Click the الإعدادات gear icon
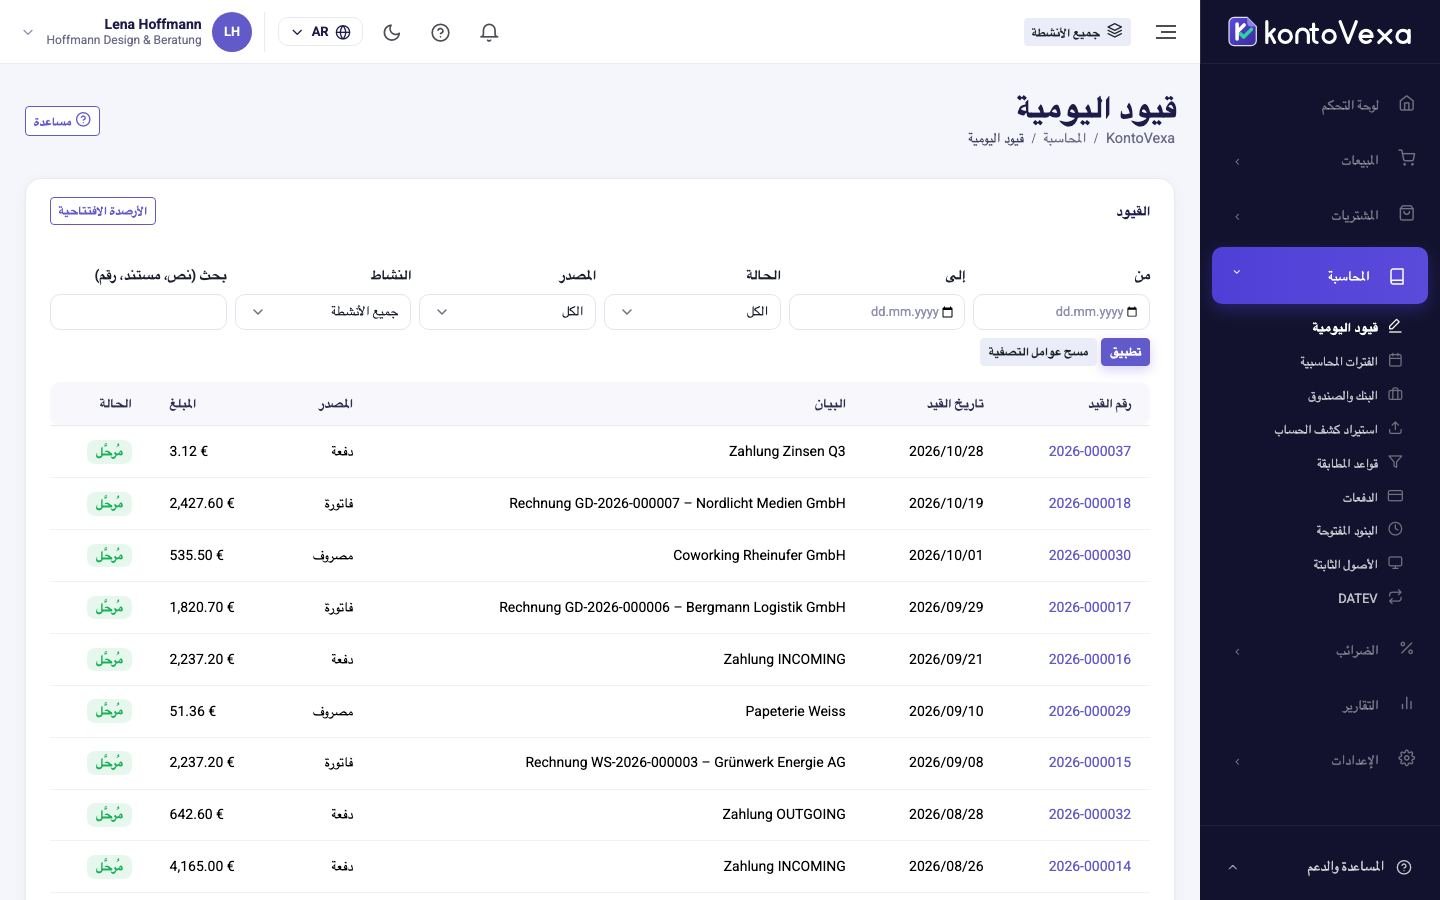 coord(1406,759)
